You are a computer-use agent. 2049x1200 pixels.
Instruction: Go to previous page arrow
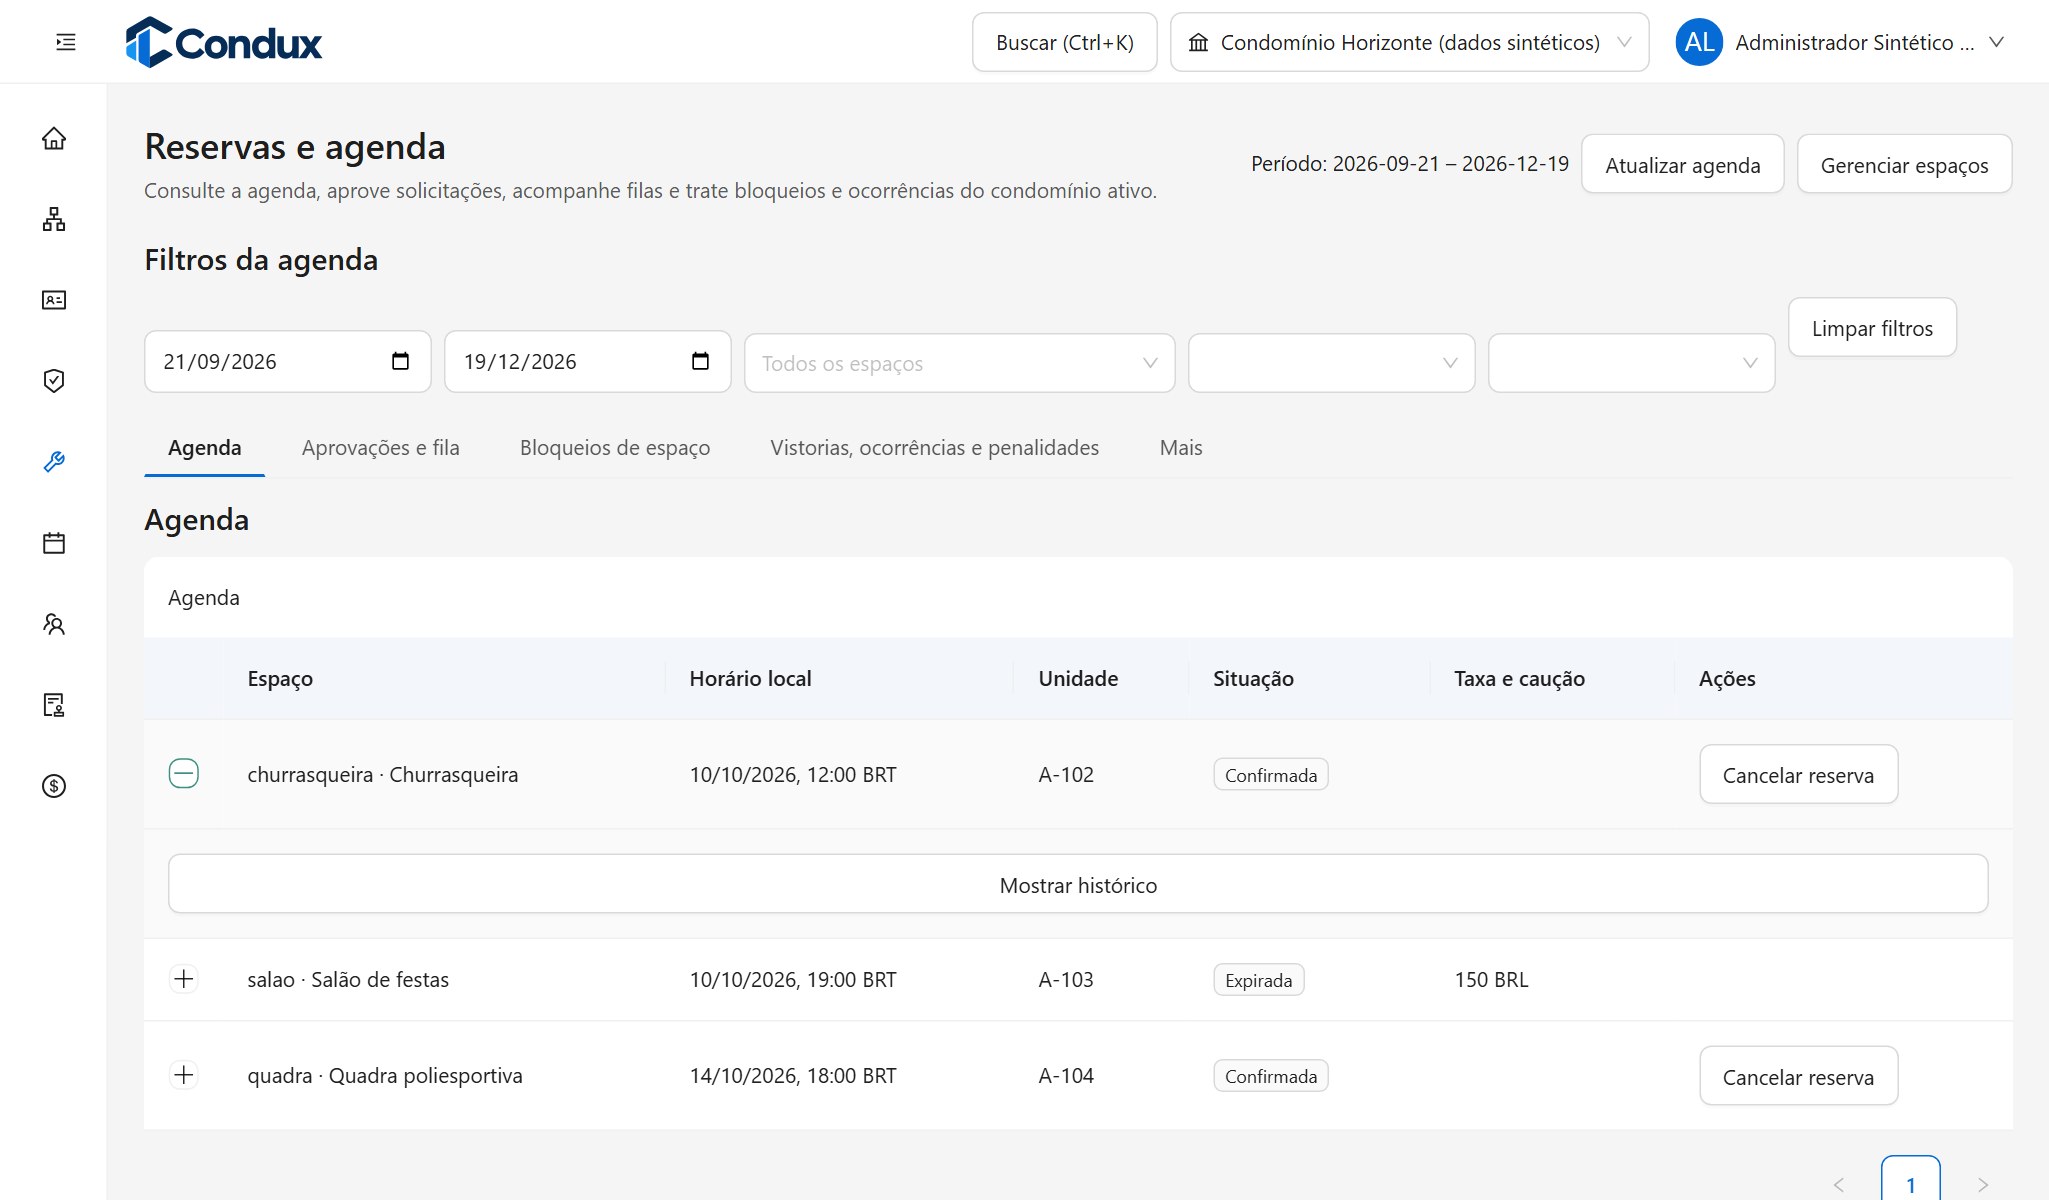point(1839,1185)
